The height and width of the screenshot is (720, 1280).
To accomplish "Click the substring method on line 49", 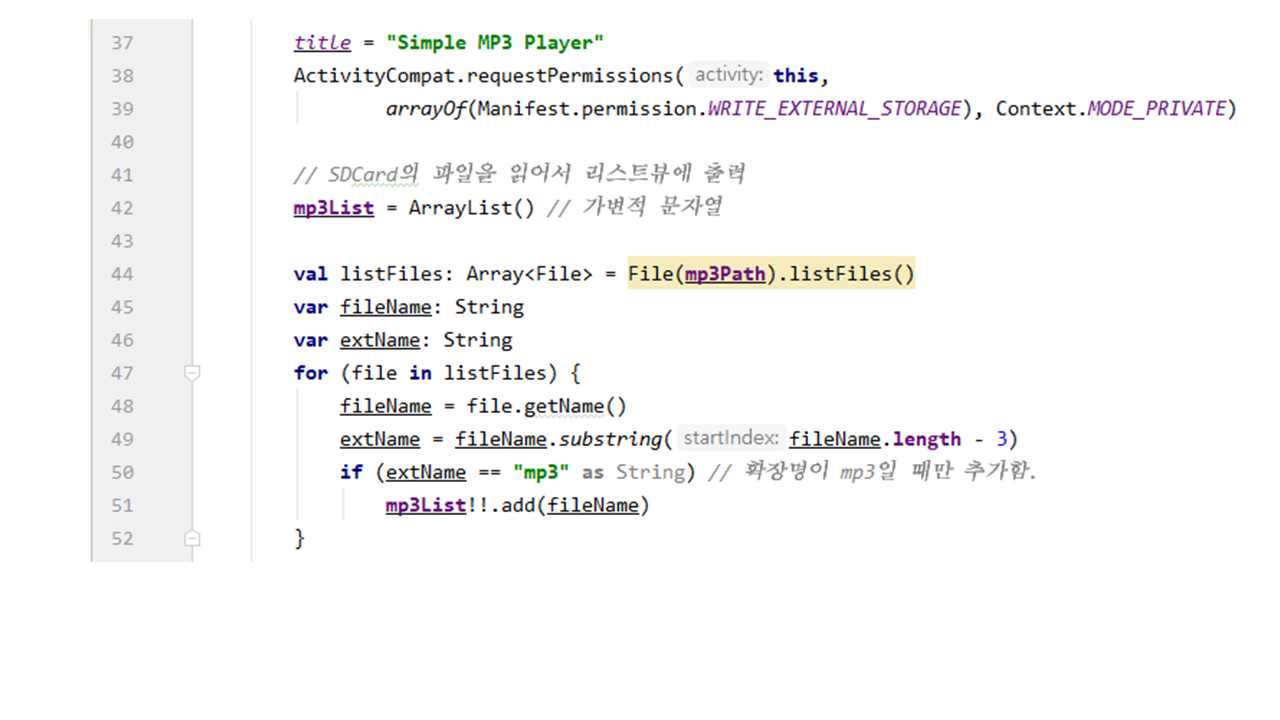I will [x=609, y=439].
